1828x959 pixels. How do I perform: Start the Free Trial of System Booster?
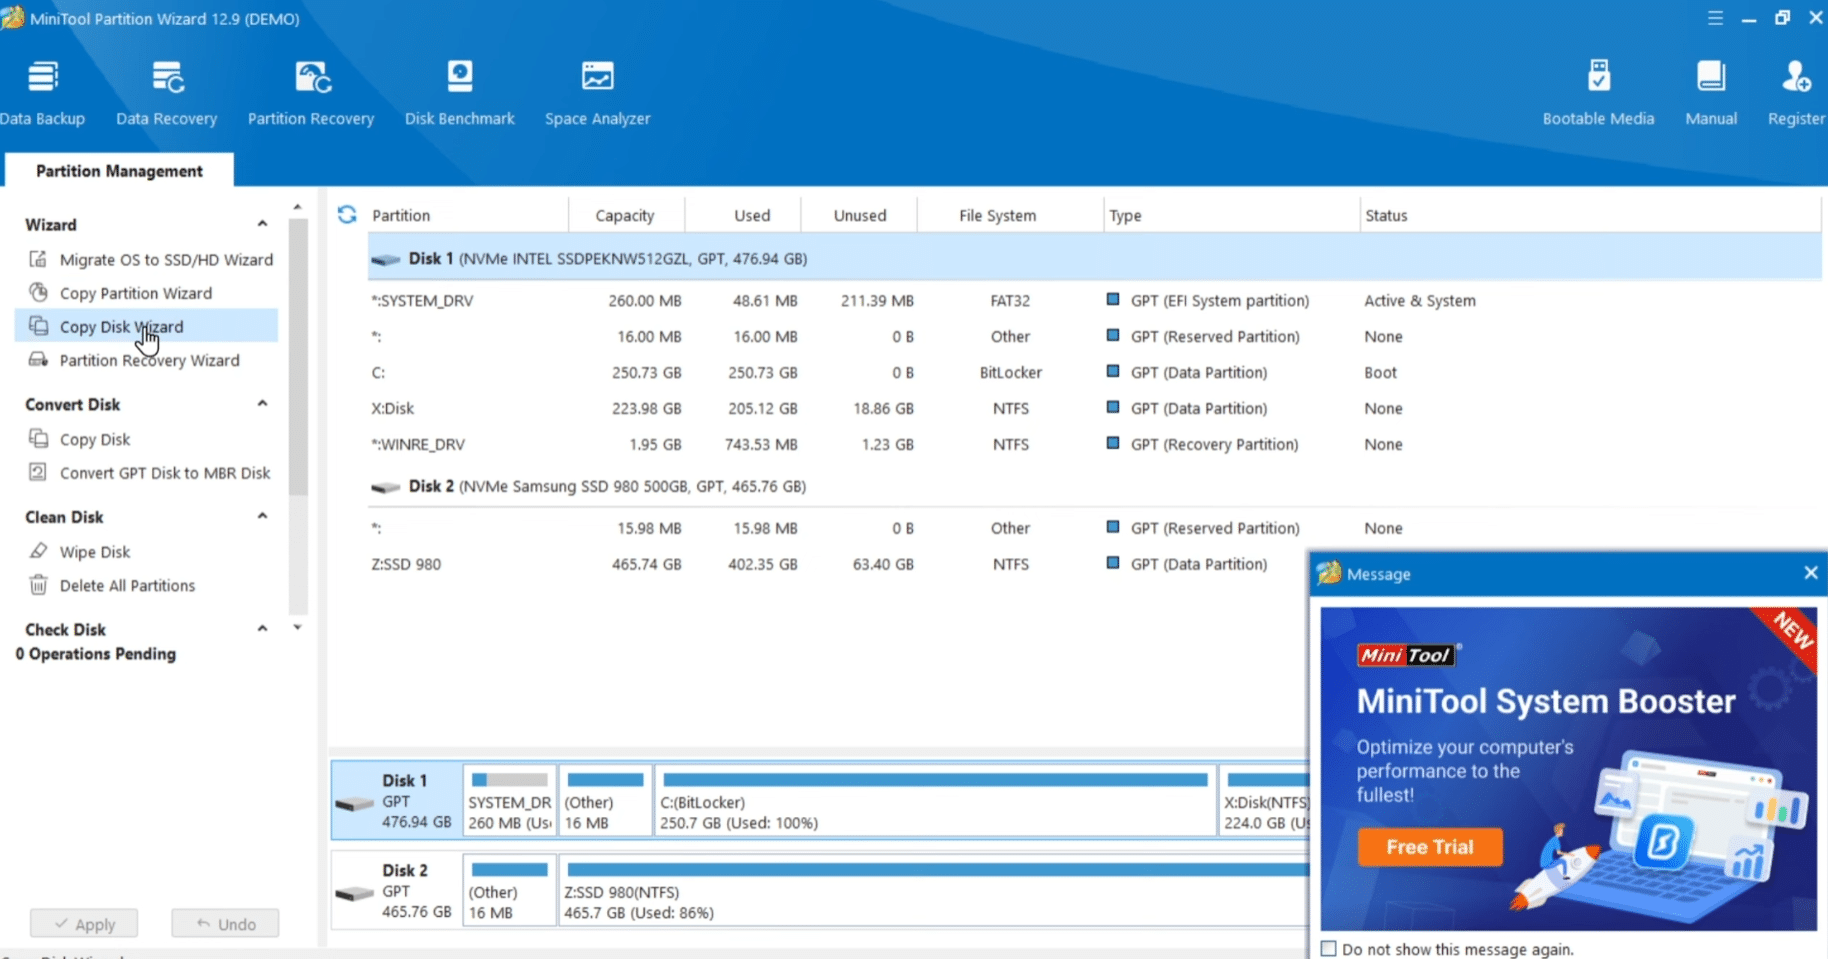click(x=1429, y=846)
